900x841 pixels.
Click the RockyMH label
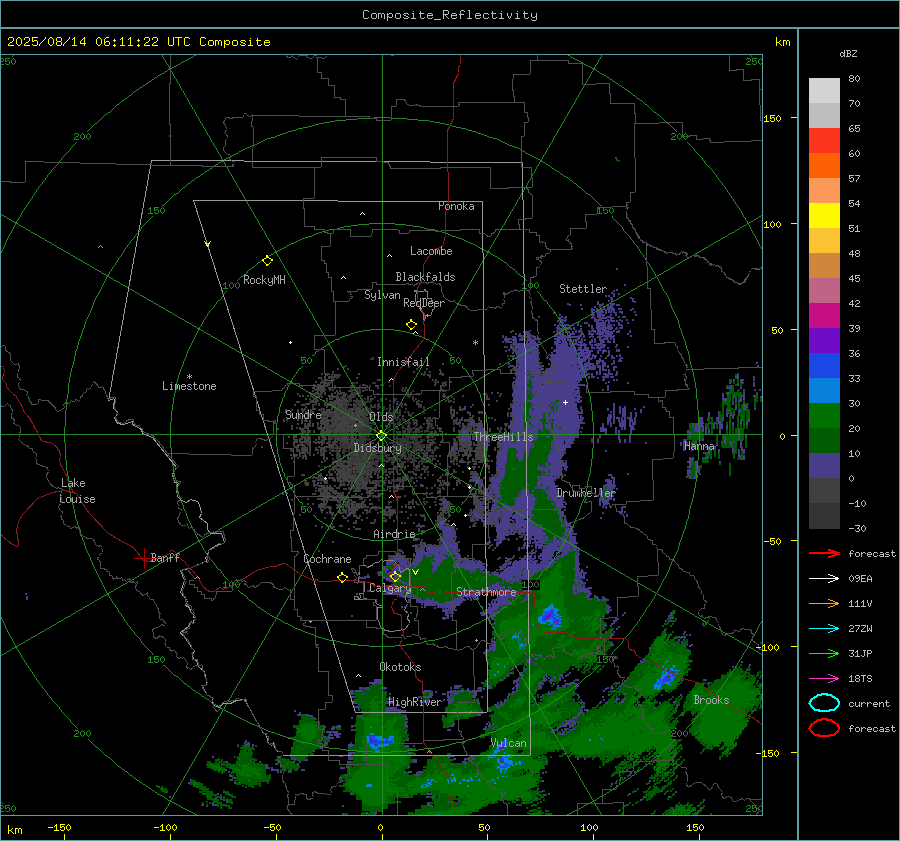tap(264, 280)
